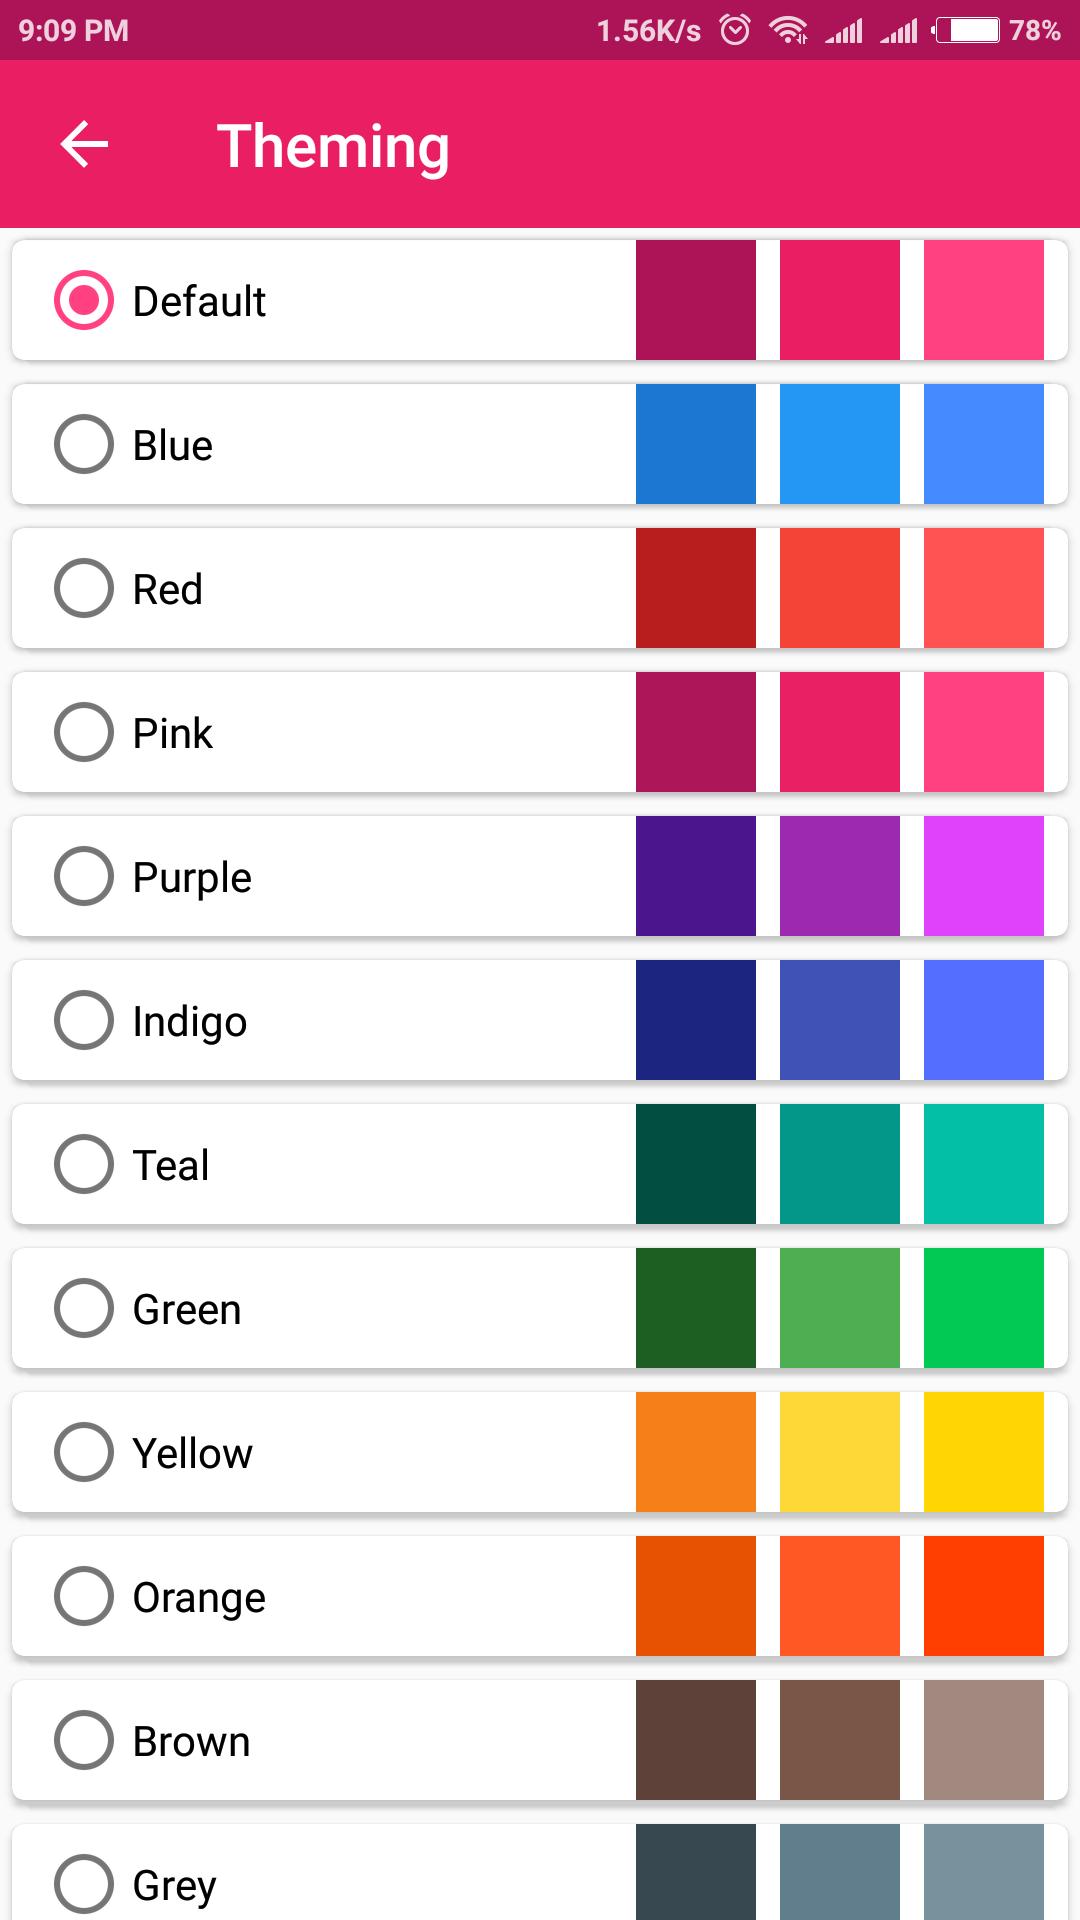Select the Green theme radio button
The height and width of the screenshot is (1920, 1080).
click(84, 1308)
